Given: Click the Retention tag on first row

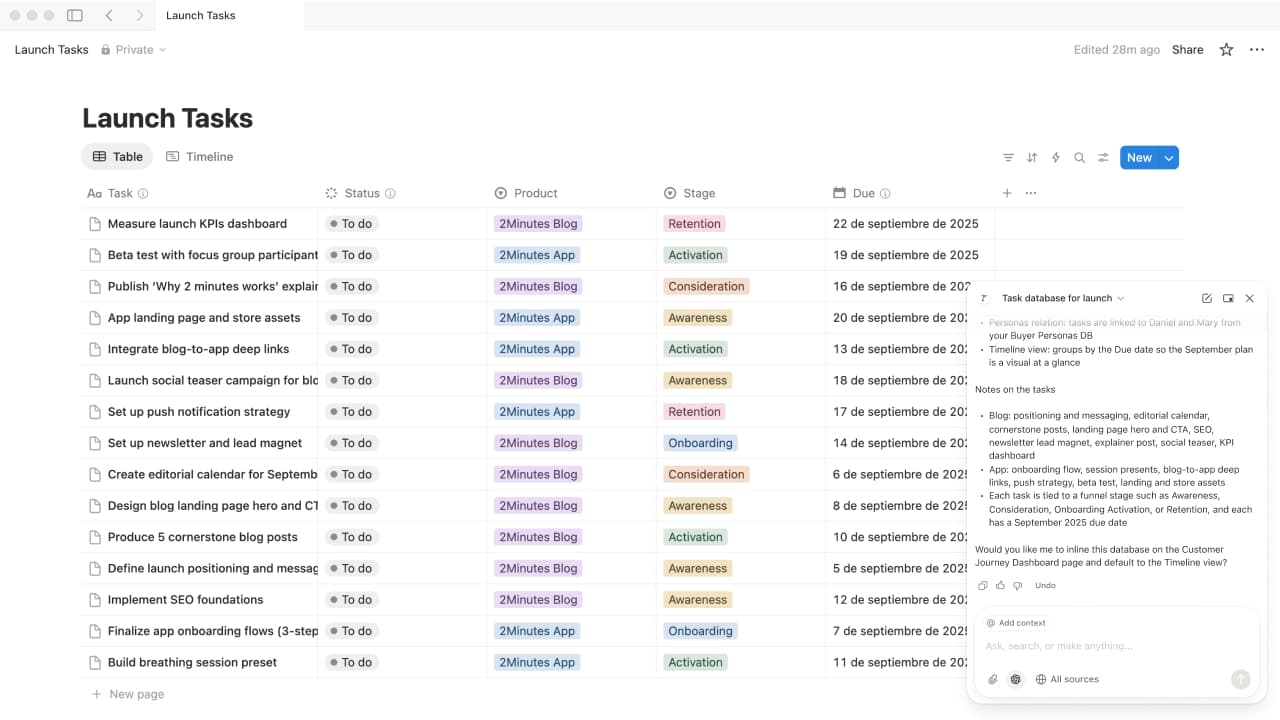Looking at the screenshot, I should [694, 224].
